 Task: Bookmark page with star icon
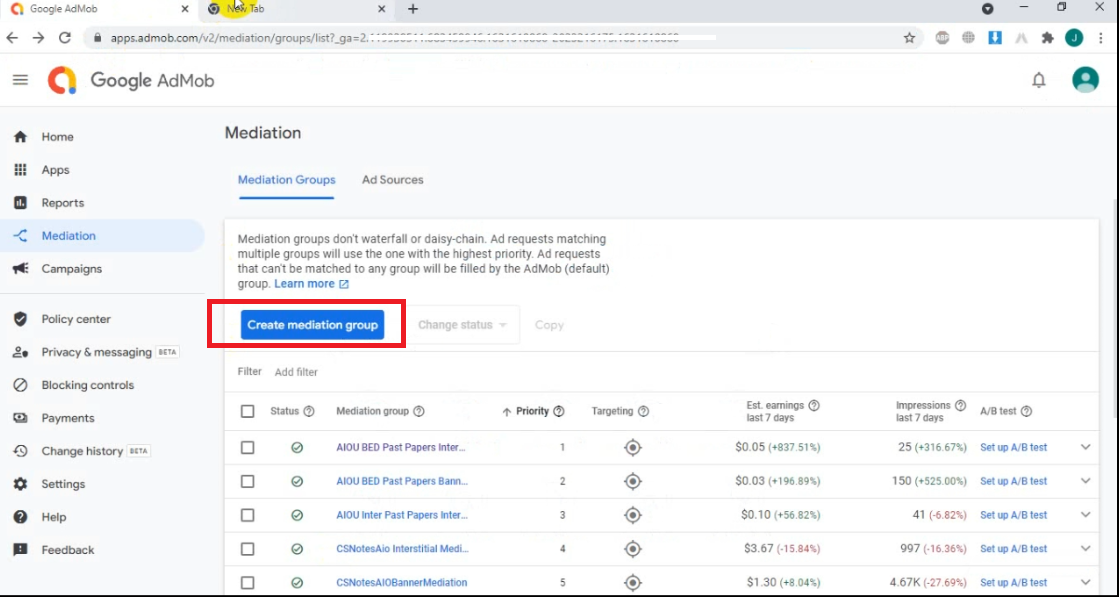coord(909,38)
